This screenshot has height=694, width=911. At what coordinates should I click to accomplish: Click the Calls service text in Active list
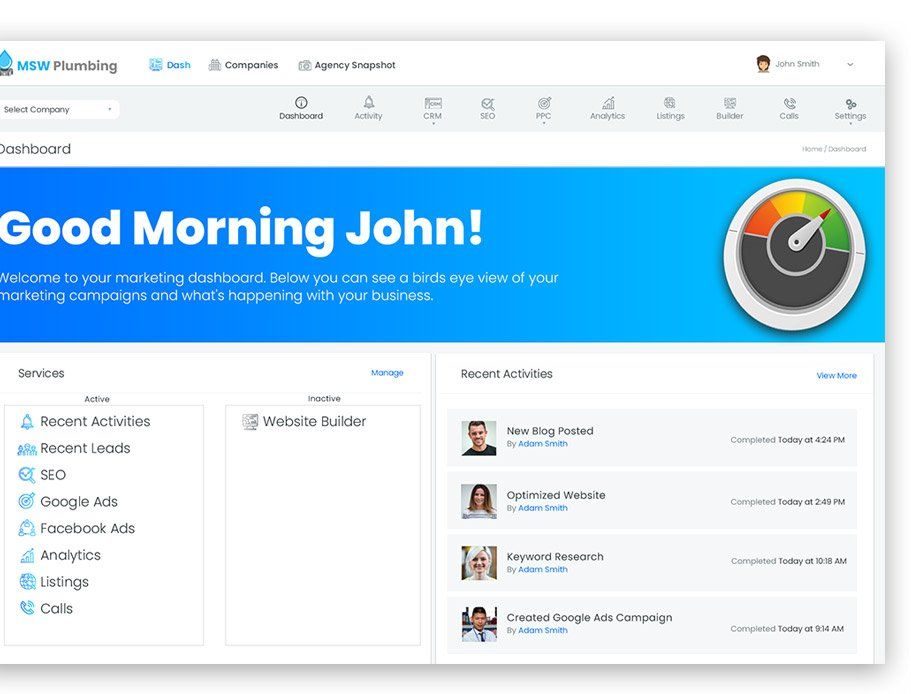pos(56,609)
